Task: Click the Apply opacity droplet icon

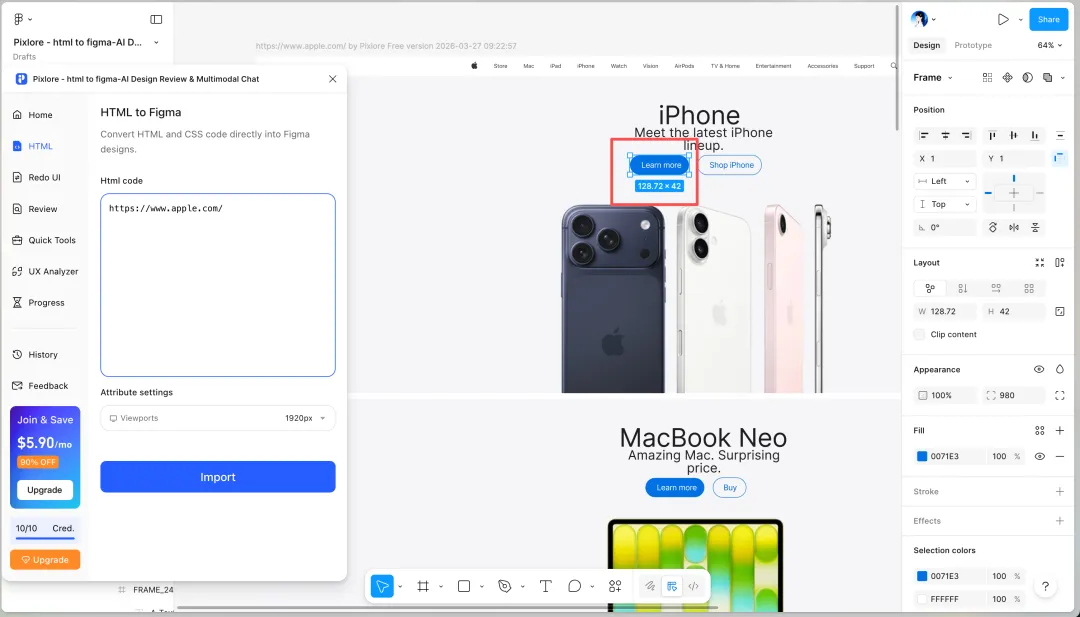Action: click(1059, 369)
